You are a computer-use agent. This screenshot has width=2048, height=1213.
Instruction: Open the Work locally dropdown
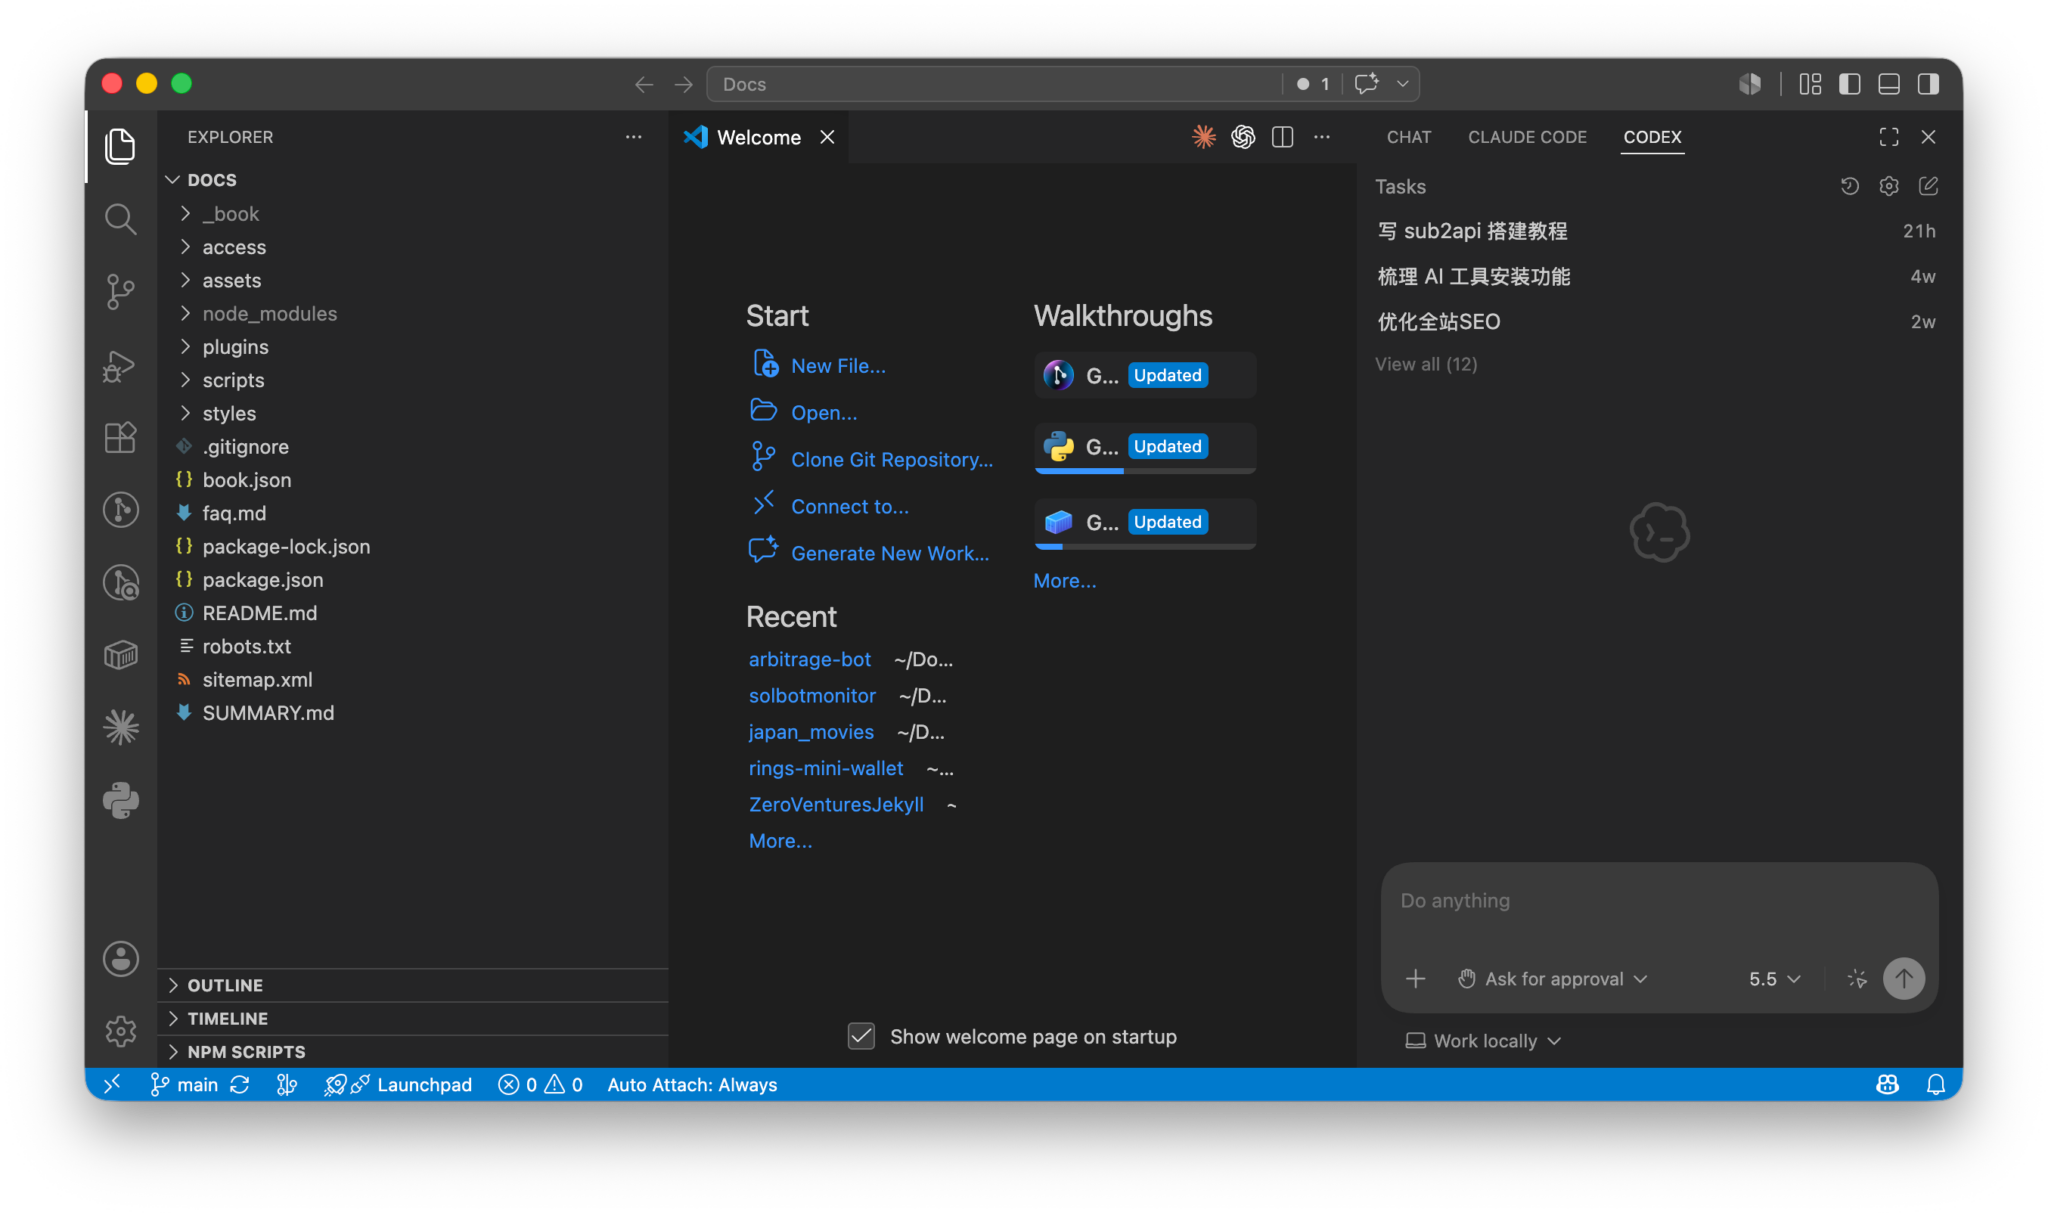point(1483,1040)
